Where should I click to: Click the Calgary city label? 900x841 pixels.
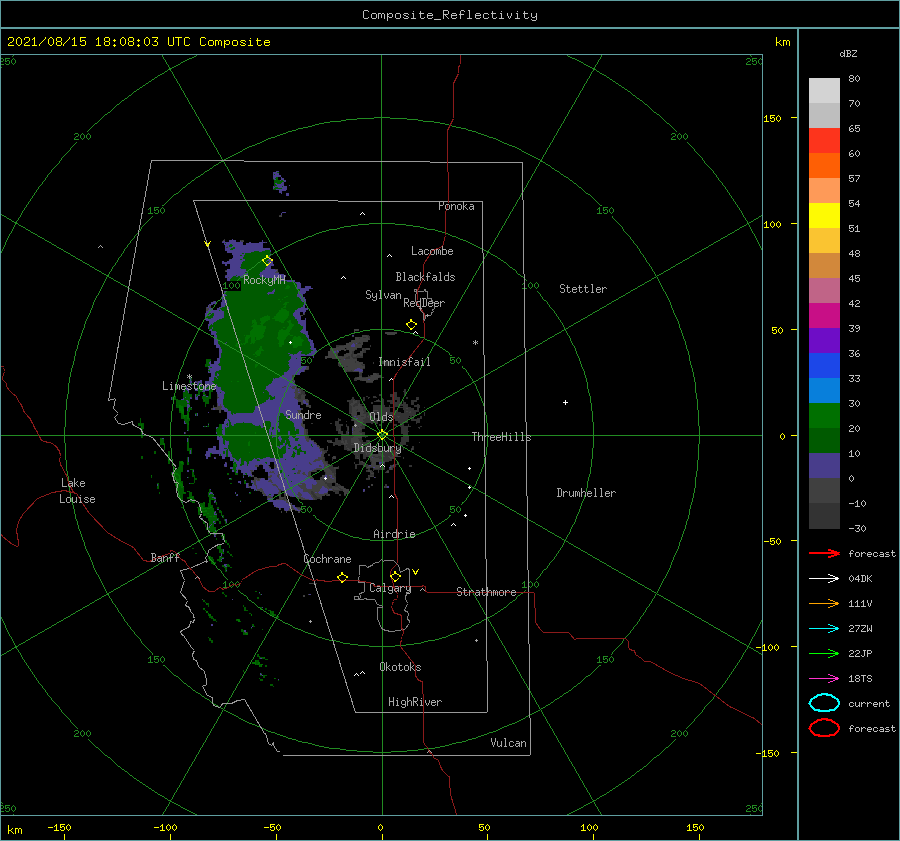(x=390, y=588)
